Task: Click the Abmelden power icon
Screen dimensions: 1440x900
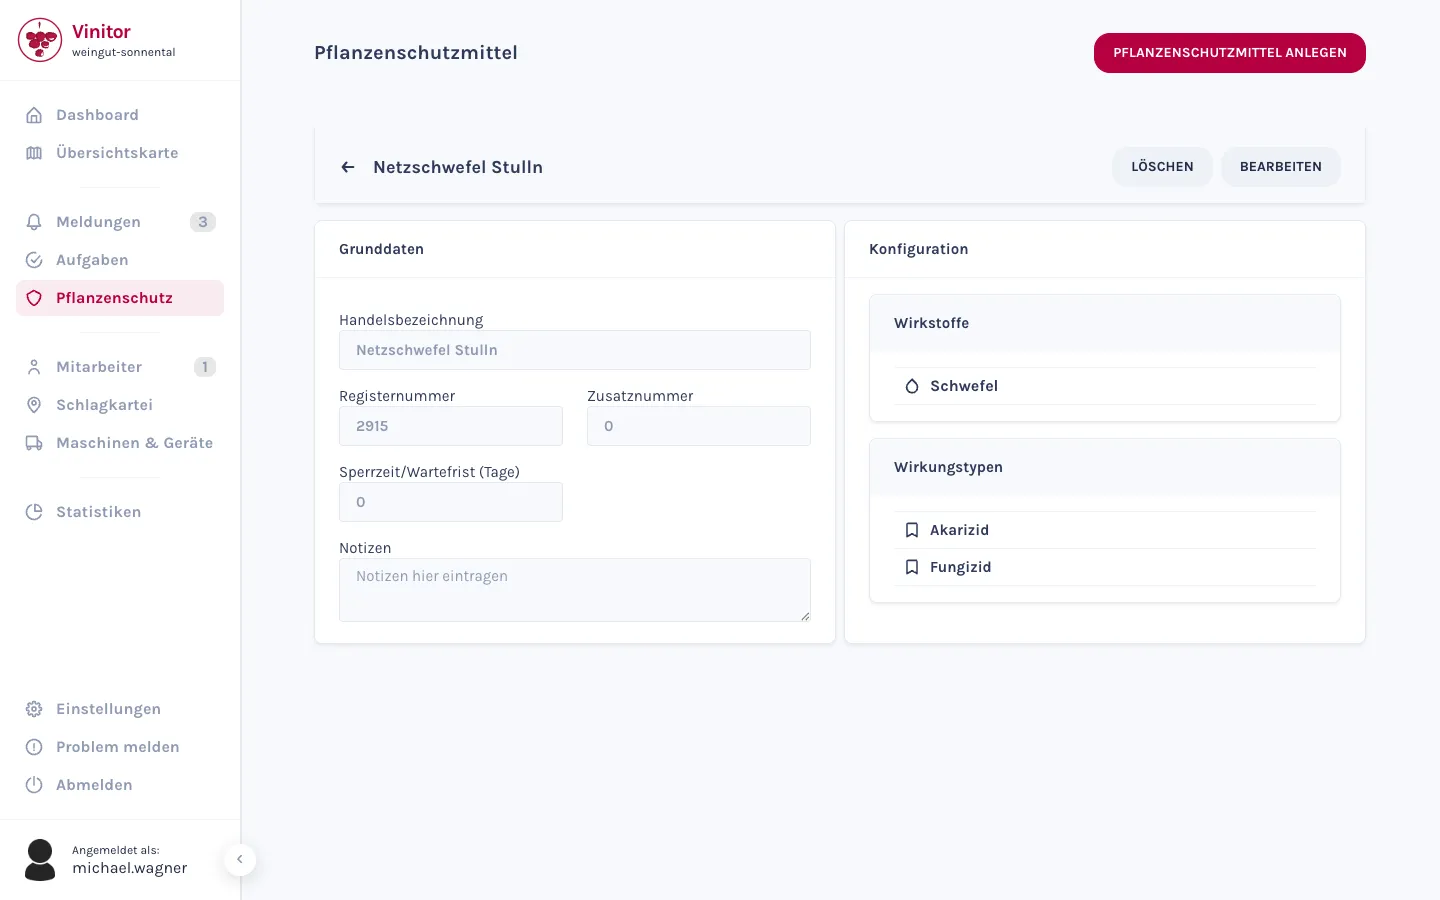Action: (x=34, y=785)
